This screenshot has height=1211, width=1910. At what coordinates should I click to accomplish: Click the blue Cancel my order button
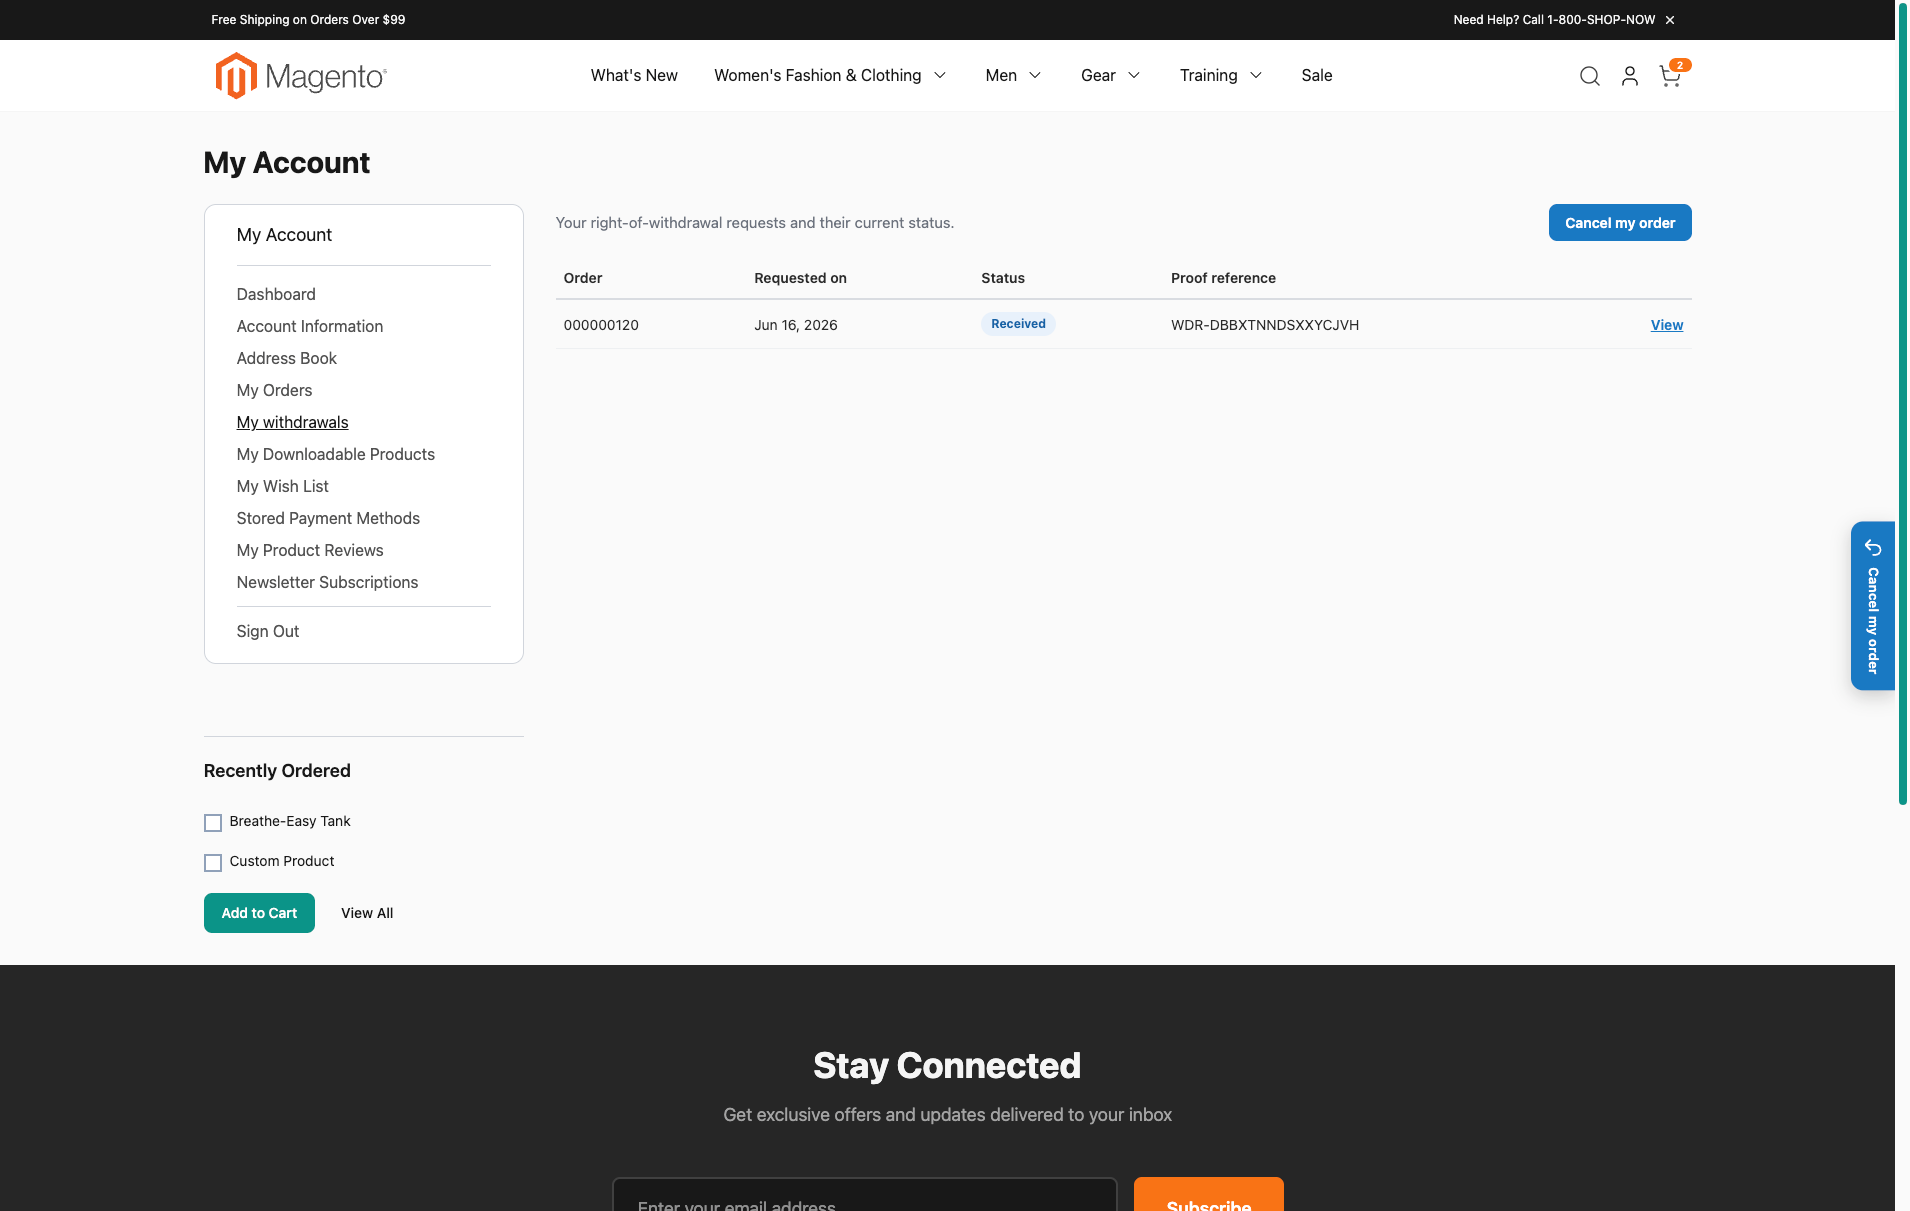pos(1620,223)
